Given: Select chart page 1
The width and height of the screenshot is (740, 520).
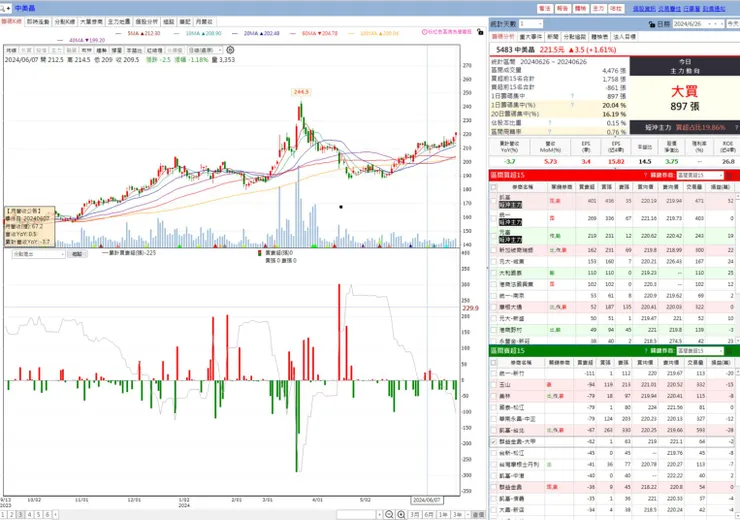Looking at the screenshot, I should click(3, 514).
